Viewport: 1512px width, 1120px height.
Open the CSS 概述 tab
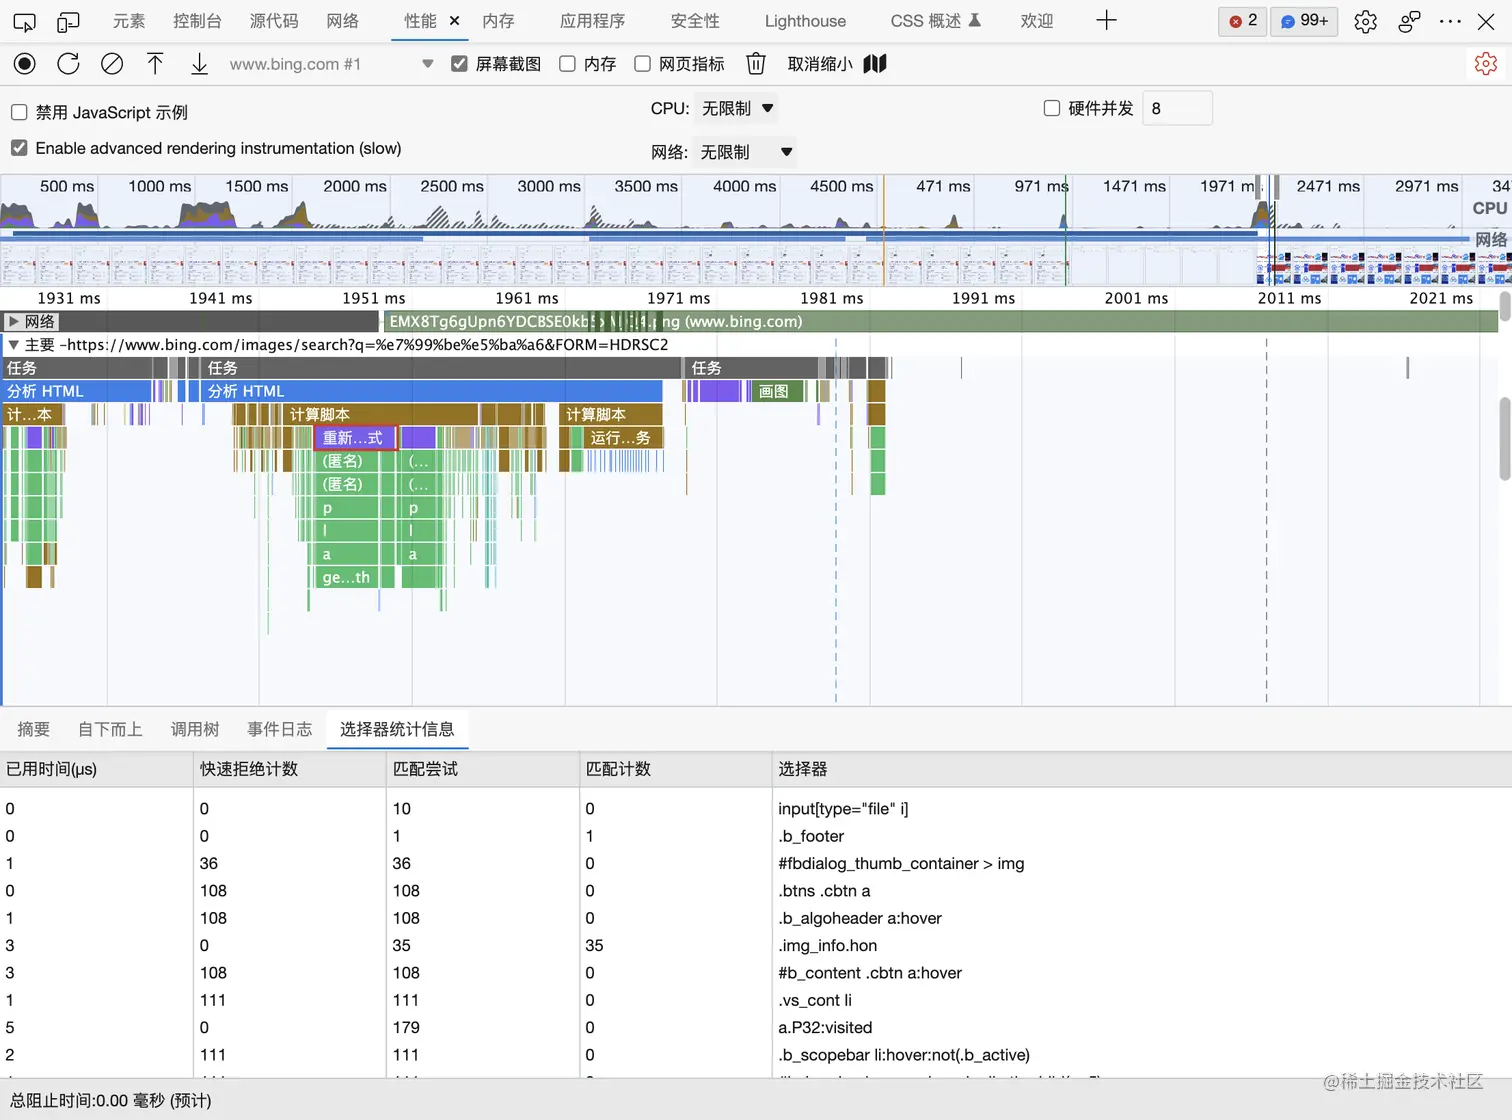(936, 21)
